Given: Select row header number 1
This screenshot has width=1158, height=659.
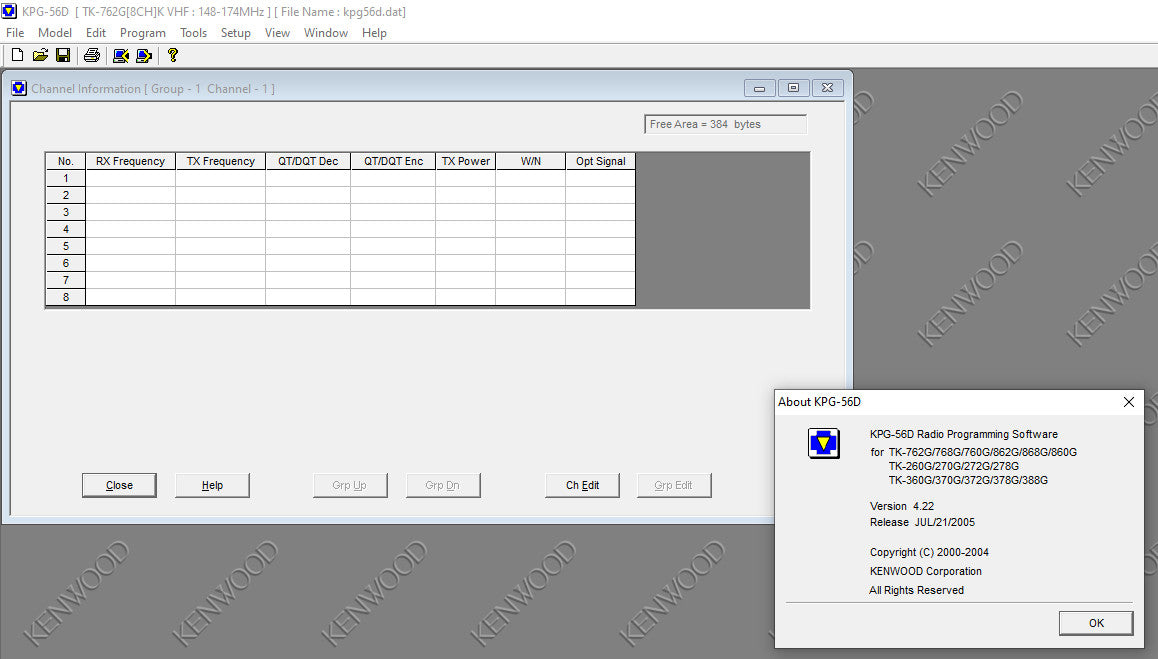Looking at the screenshot, I should pos(66,178).
